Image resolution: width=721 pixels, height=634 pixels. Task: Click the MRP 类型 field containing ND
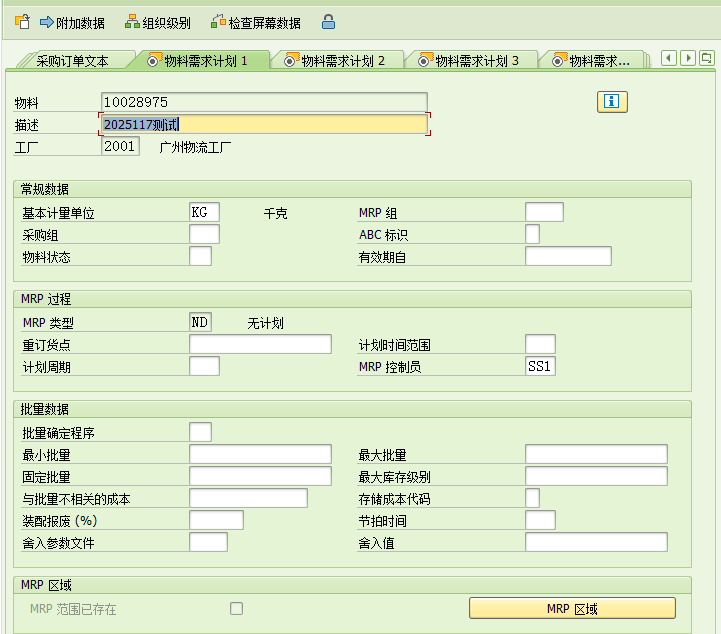tap(200, 323)
